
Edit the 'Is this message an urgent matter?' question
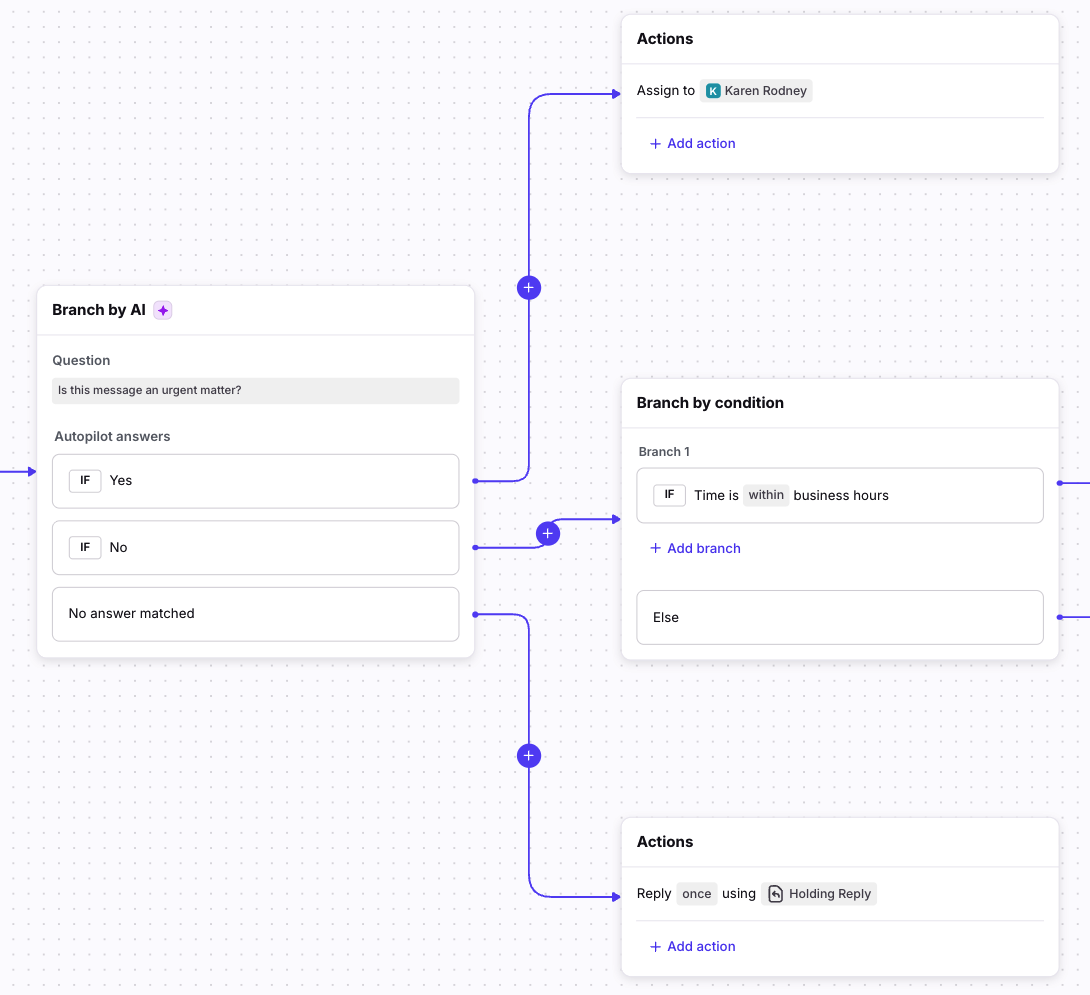(255, 391)
